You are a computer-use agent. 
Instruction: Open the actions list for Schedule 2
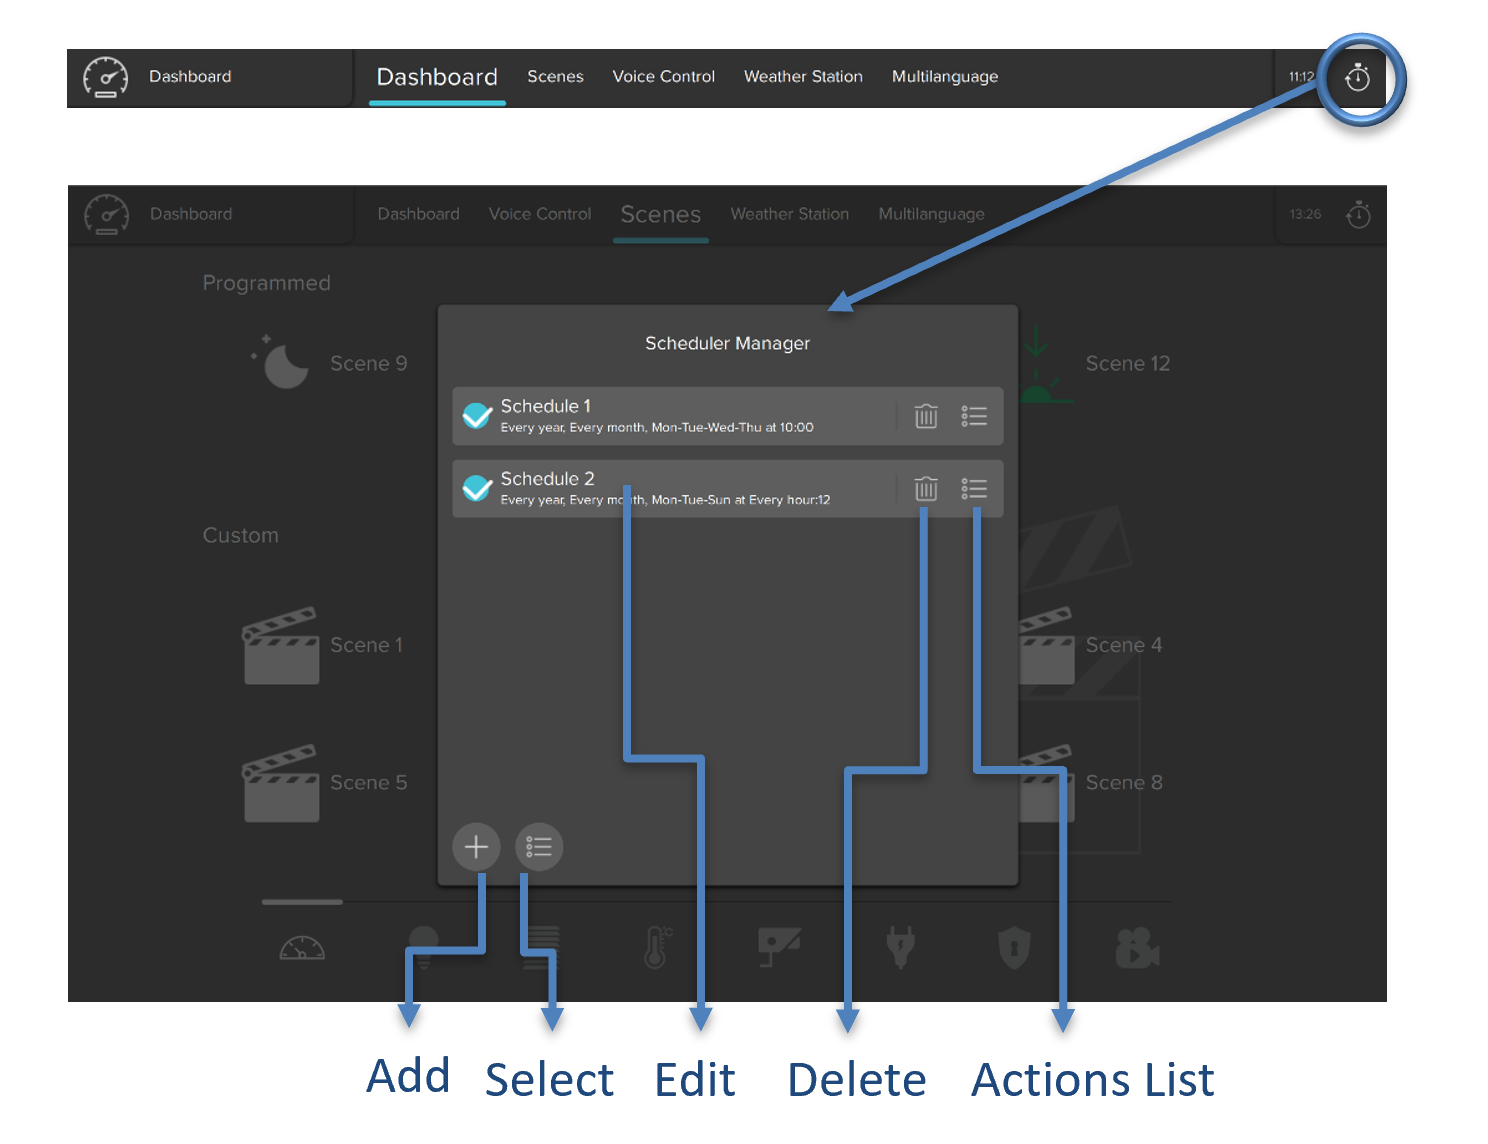pos(974,488)
